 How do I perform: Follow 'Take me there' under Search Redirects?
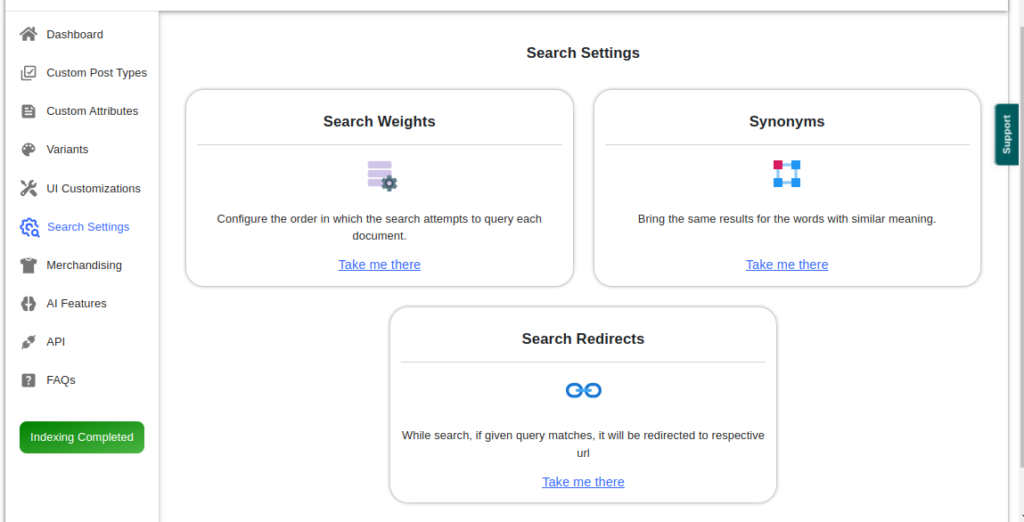(583, 482)
